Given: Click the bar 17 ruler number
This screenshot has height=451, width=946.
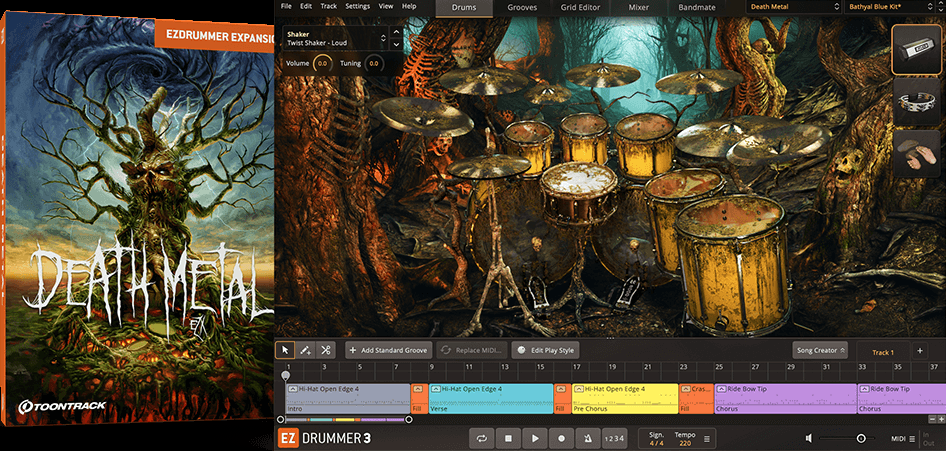Looking at the screenshot, I should [x=576, y=367].
